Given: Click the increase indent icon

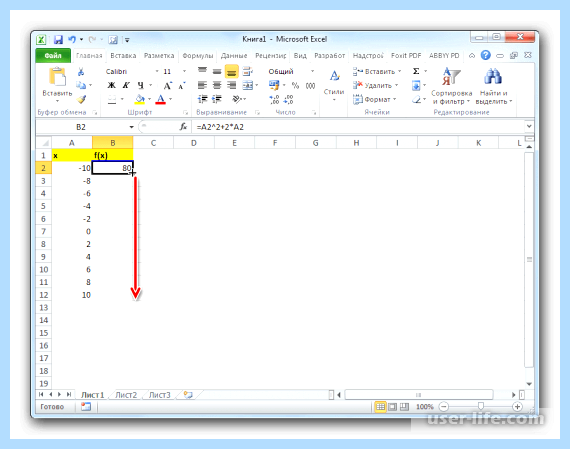Looking at the screenshot, I should click(x=217, y=99).
